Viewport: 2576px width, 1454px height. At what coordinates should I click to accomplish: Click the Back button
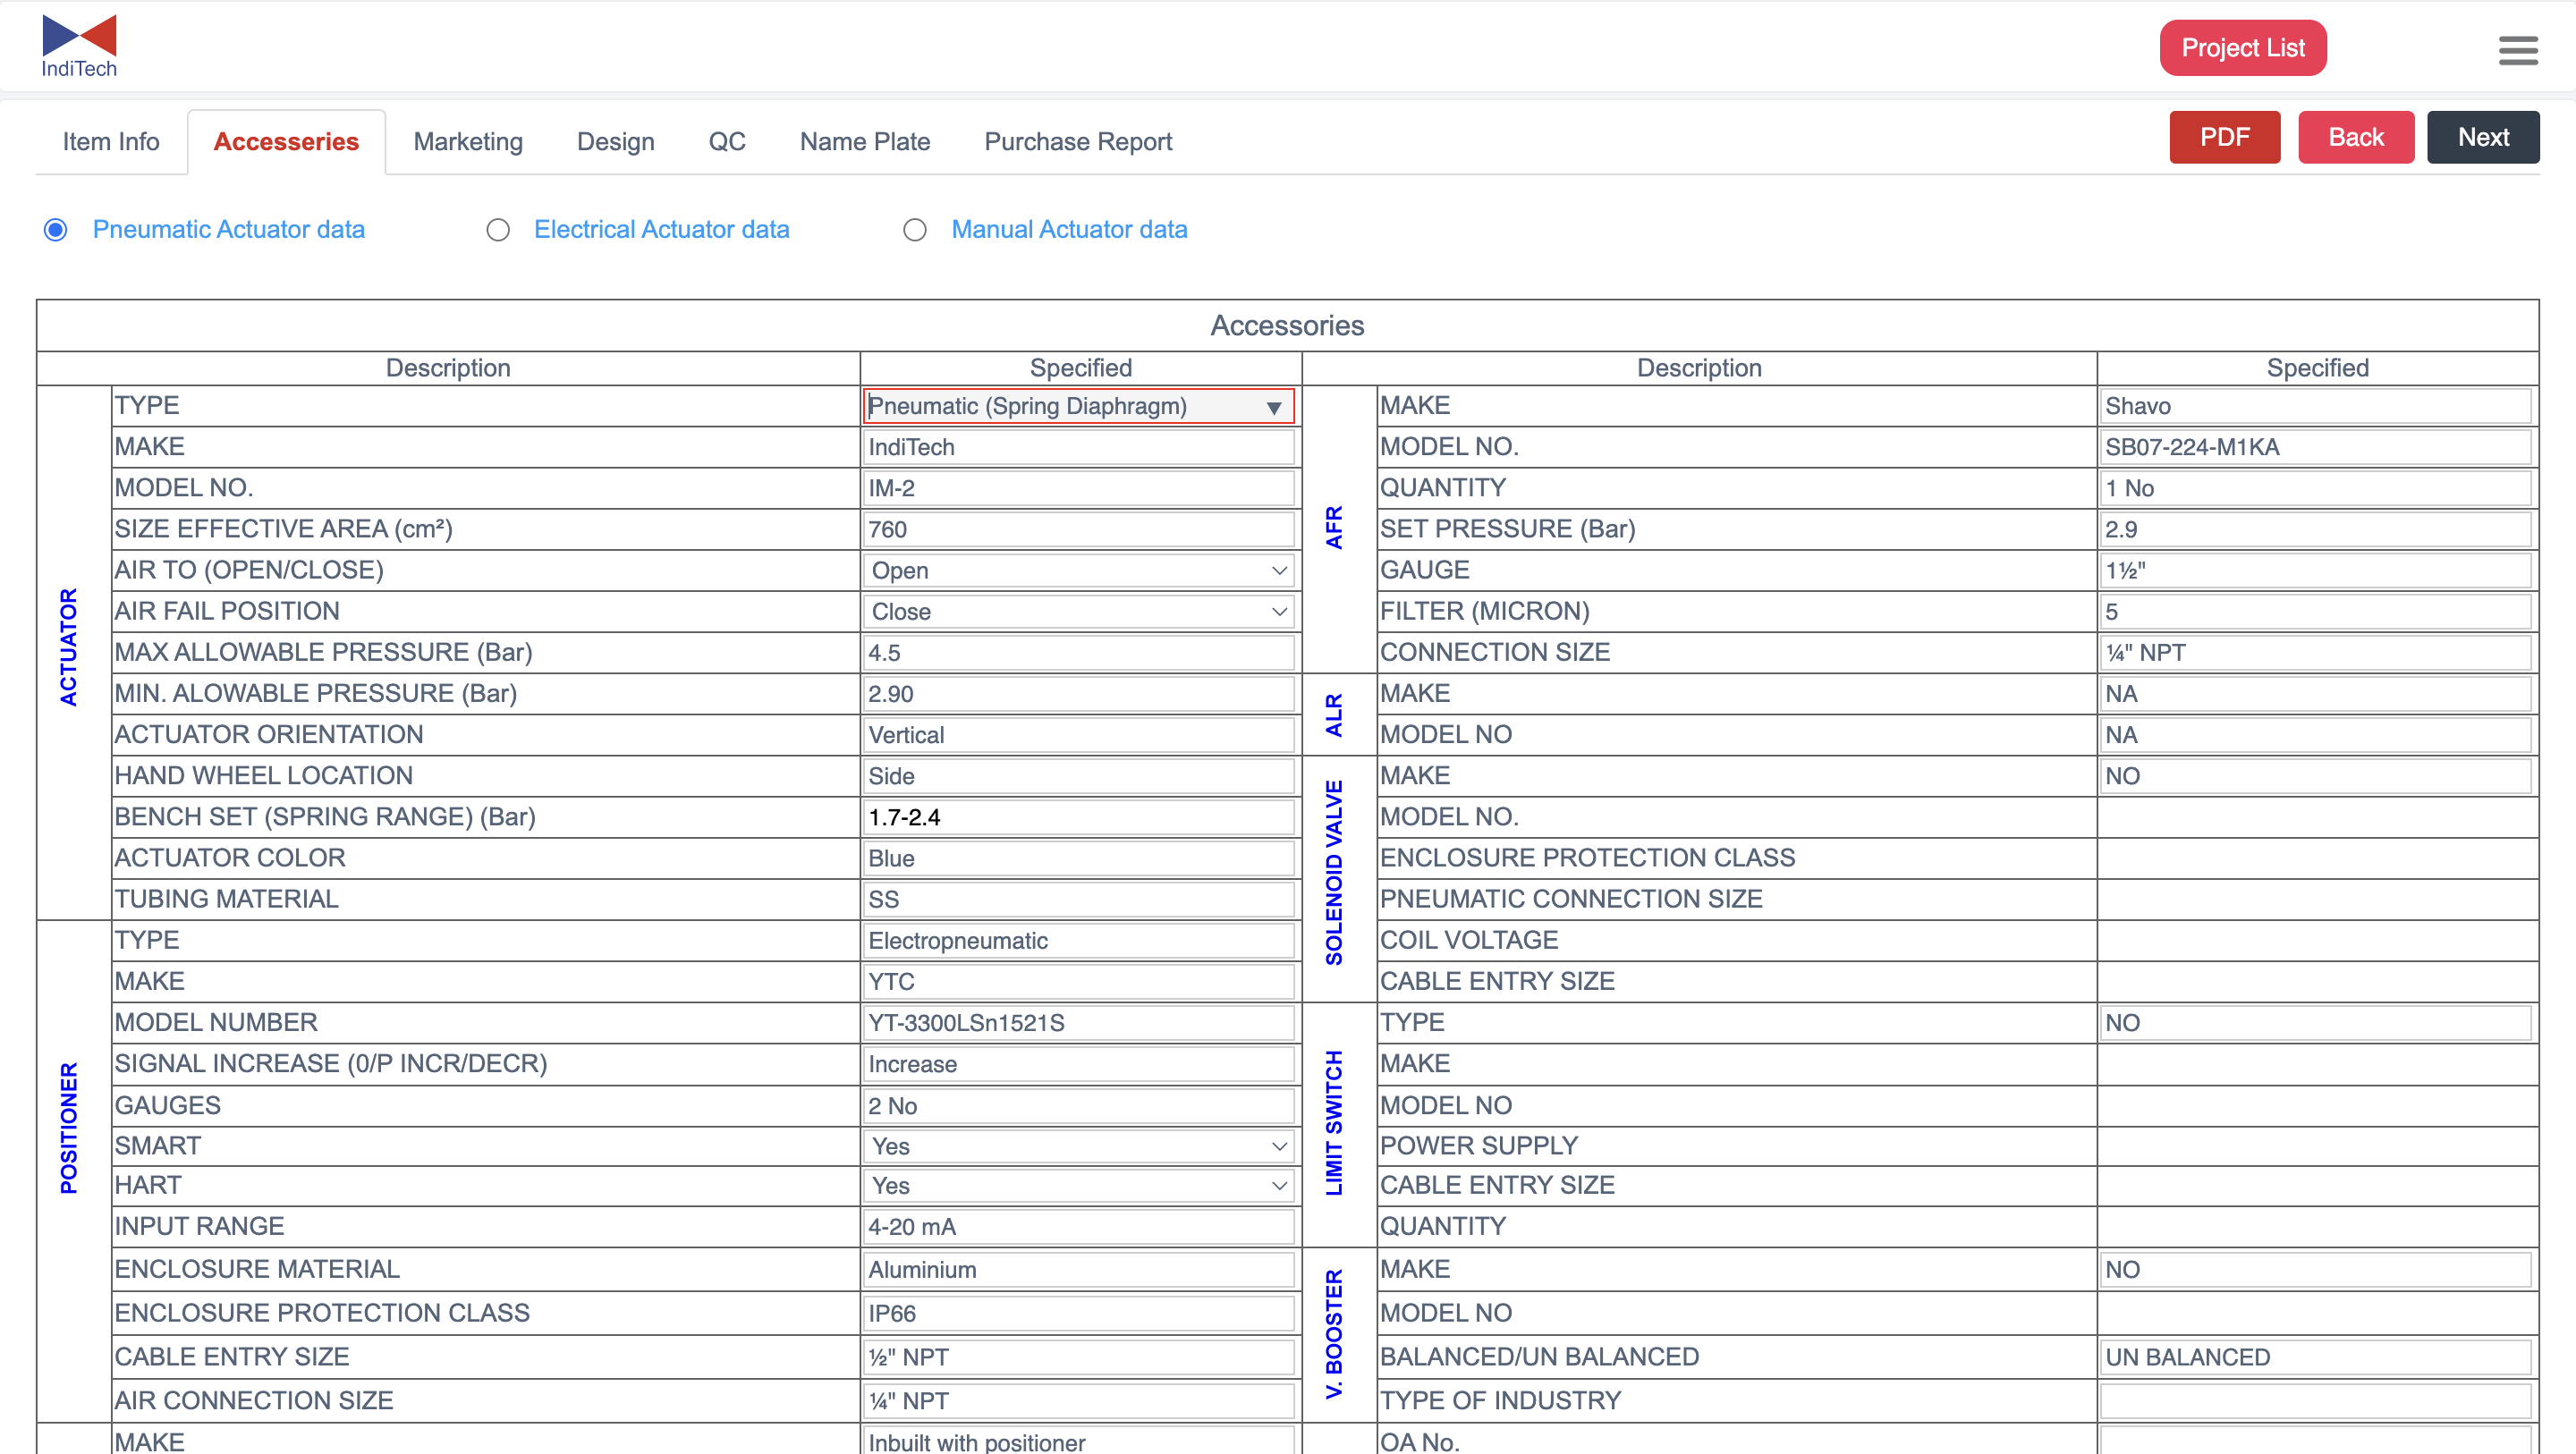tap(2356, 137)
